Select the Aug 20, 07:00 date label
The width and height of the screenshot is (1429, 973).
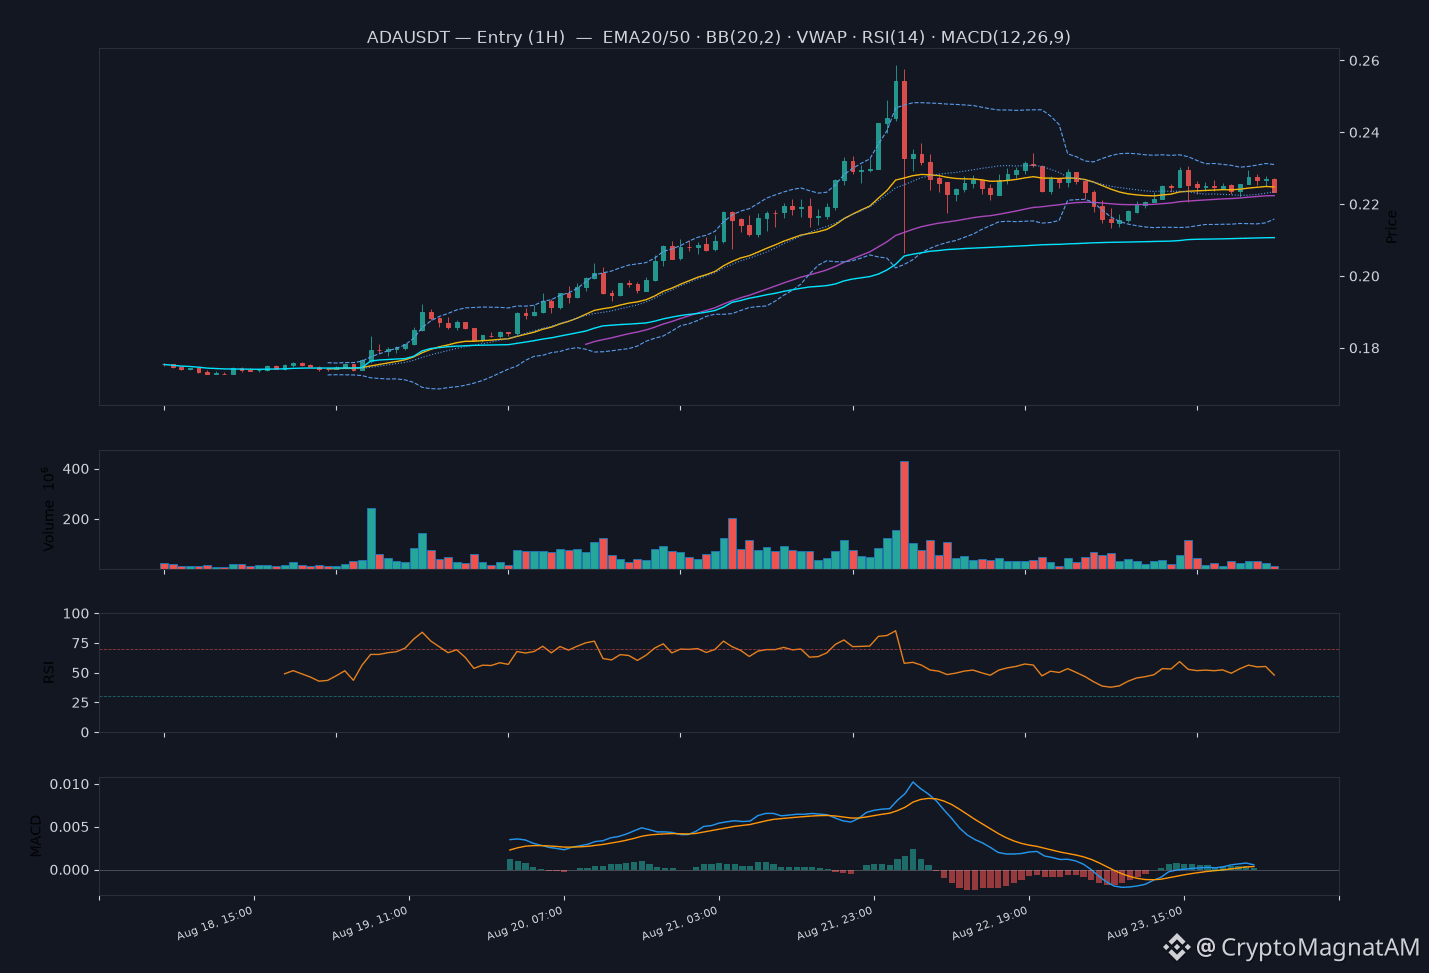[525, 923]
